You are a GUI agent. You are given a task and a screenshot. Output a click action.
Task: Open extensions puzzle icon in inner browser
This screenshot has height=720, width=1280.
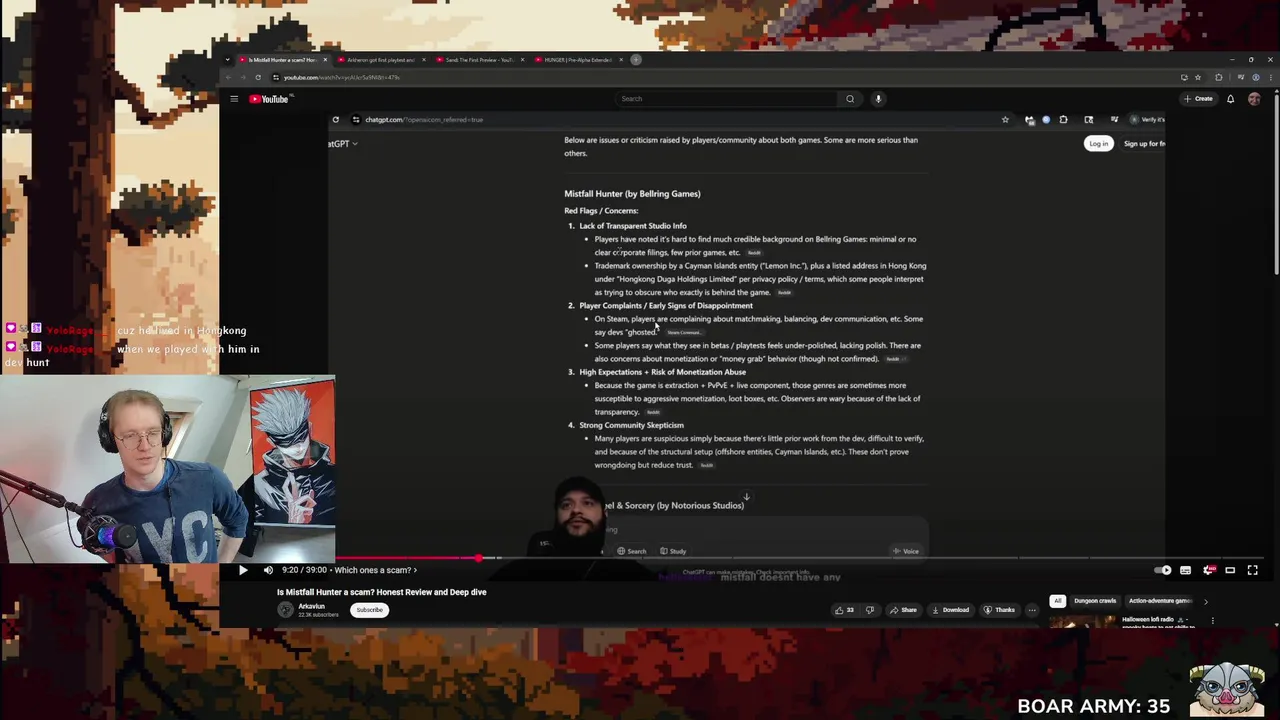tap(1063, 120)
